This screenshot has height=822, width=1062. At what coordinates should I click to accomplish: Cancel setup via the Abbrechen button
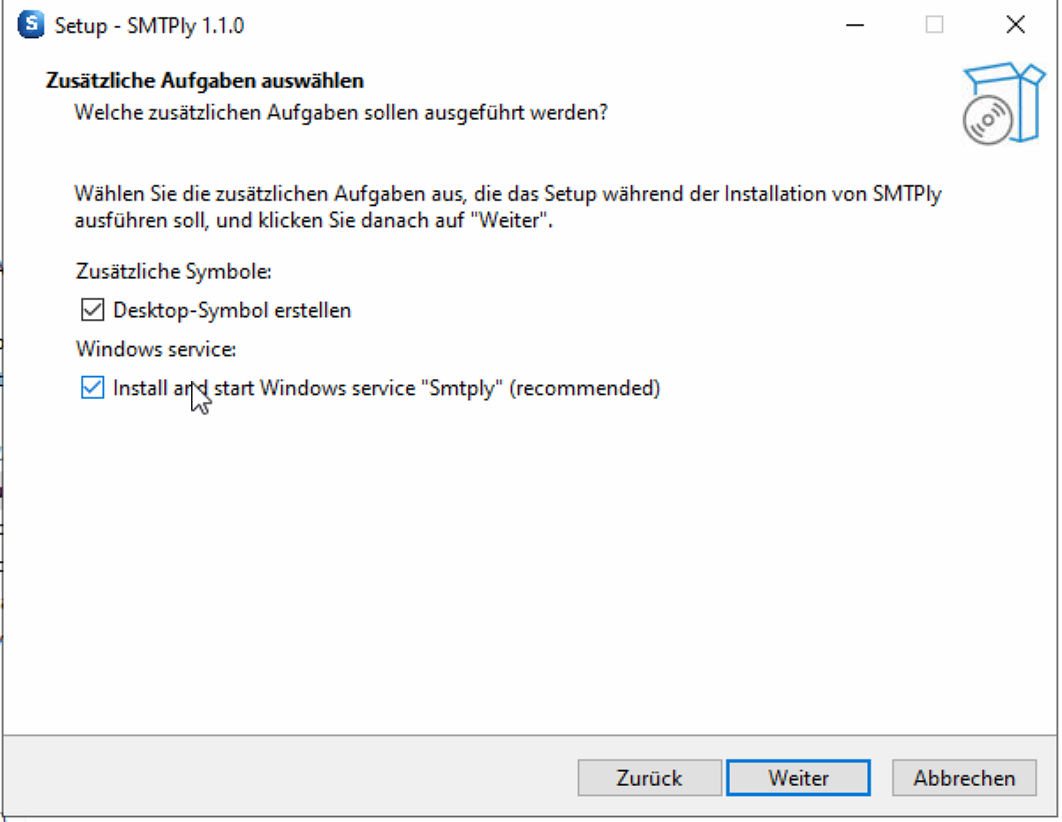[963, 777]
